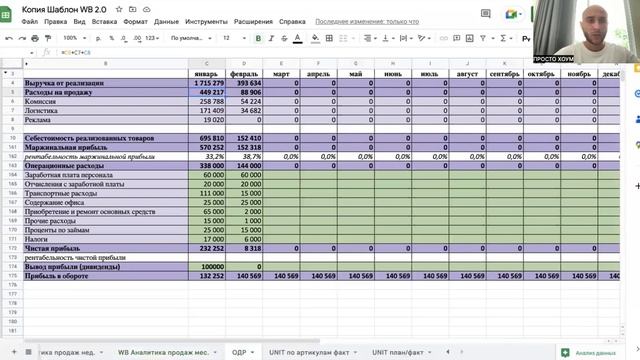
Task: Format as currency (р.)
Action: coord(98,38)
